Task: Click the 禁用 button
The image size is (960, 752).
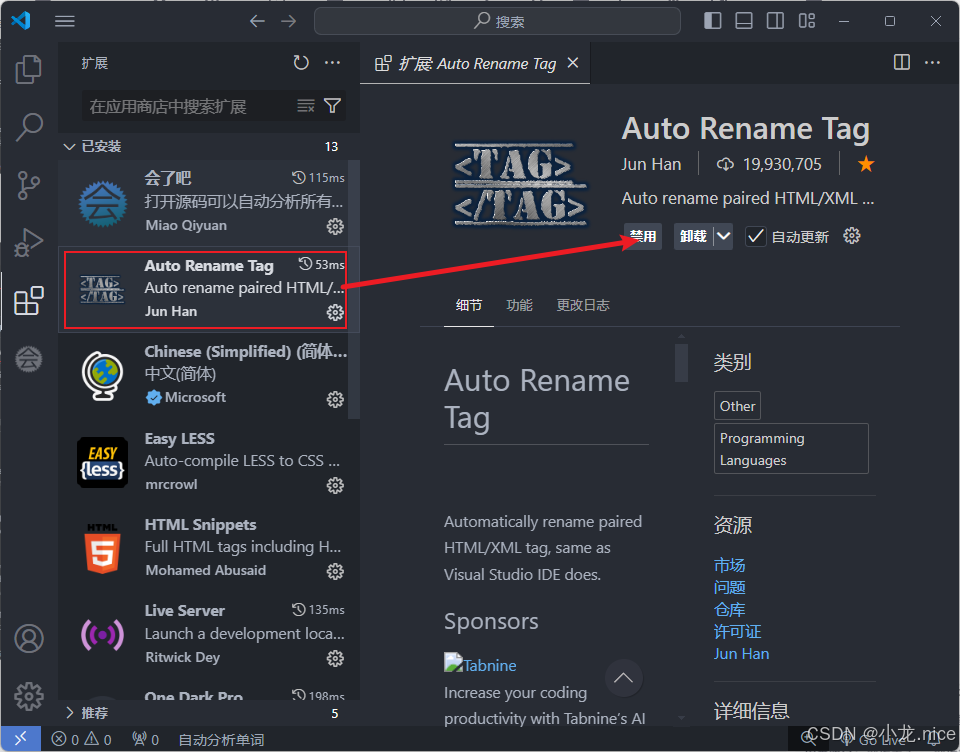Action: click(x=643, y=236)
